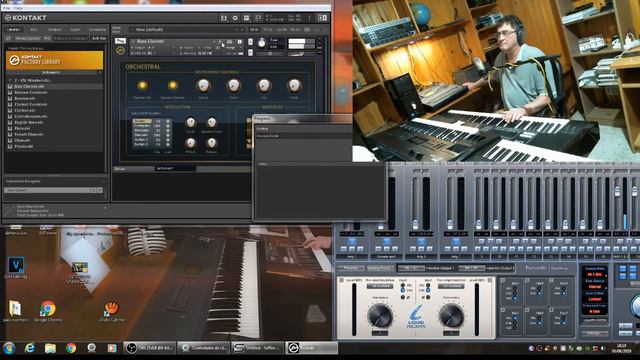
Task: Open the folder shortcut on the desktop
Action: [x=15, y=311]
